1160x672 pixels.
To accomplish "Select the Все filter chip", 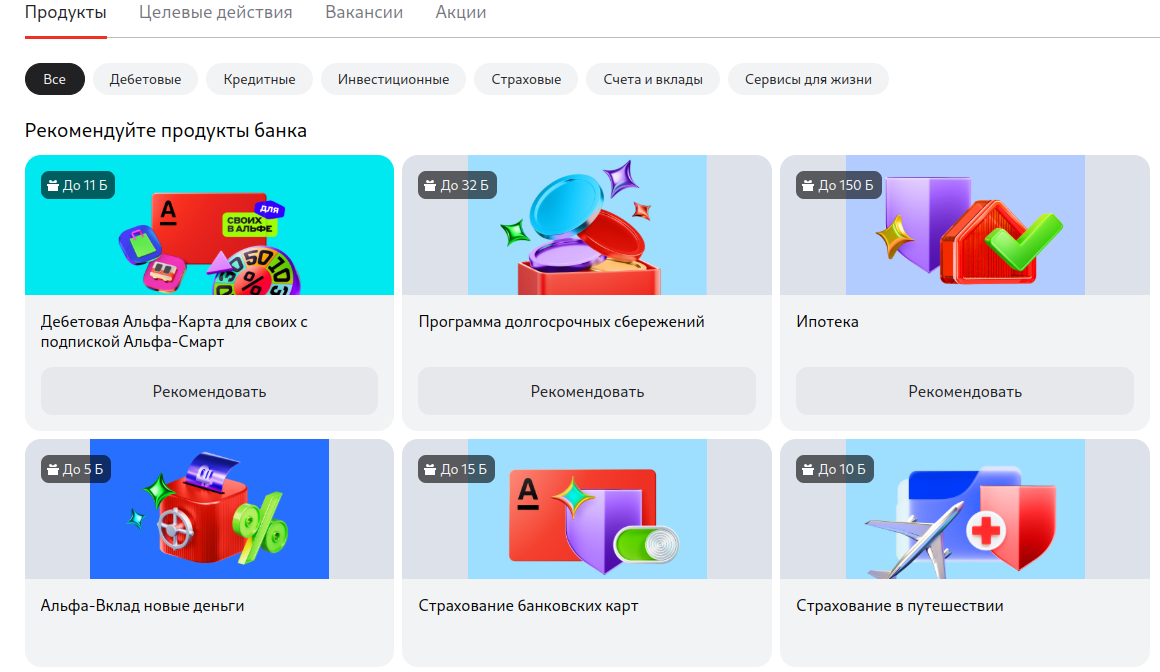I will click(55, 79).
